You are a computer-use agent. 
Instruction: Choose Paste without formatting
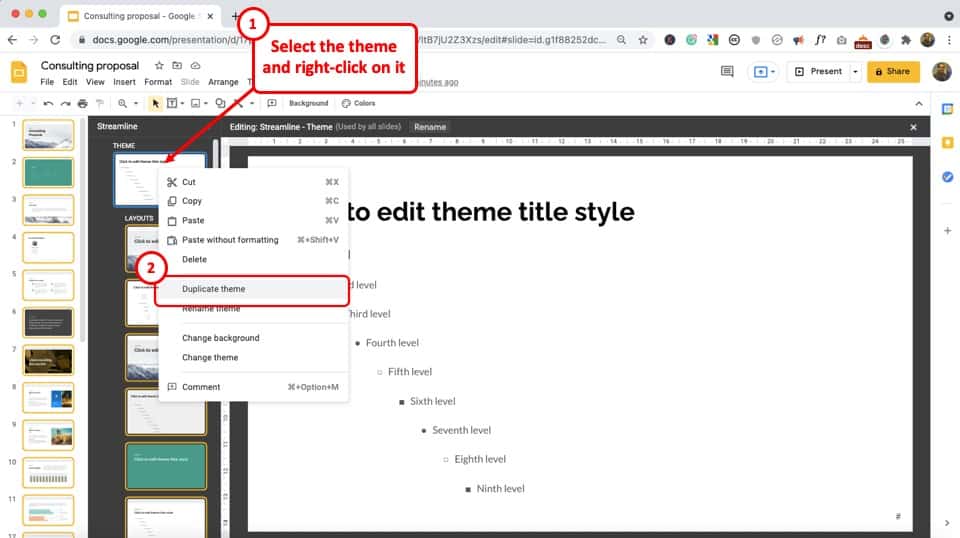coord(253,240)
